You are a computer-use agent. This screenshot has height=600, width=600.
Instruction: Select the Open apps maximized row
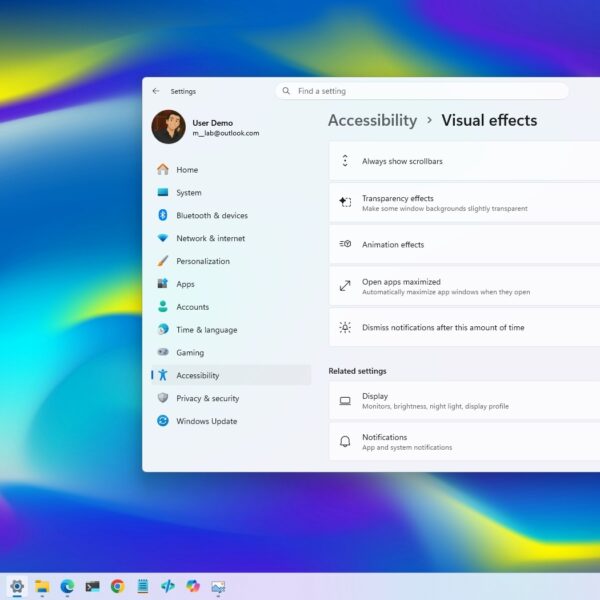pyautogui.click(x=465, y=286)
